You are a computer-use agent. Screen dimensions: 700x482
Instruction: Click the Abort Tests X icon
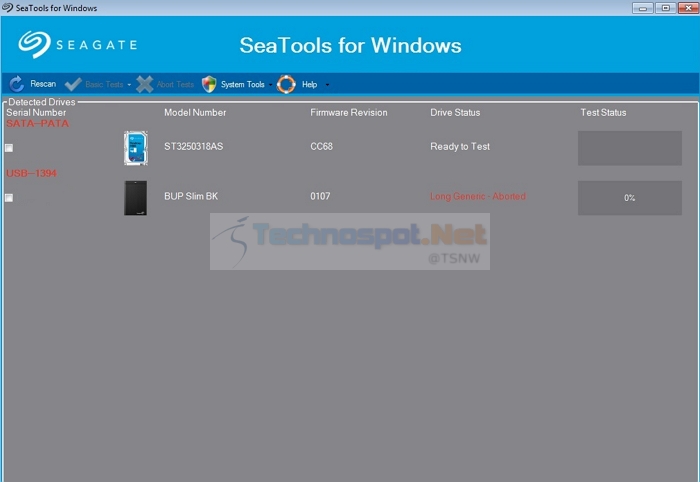click(144, 84)
